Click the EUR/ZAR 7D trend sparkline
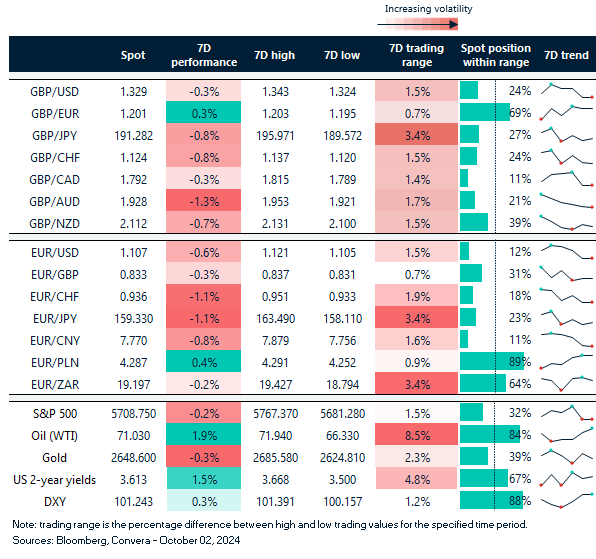This screenshot has height=559, width=596. [x=567, y=383]
